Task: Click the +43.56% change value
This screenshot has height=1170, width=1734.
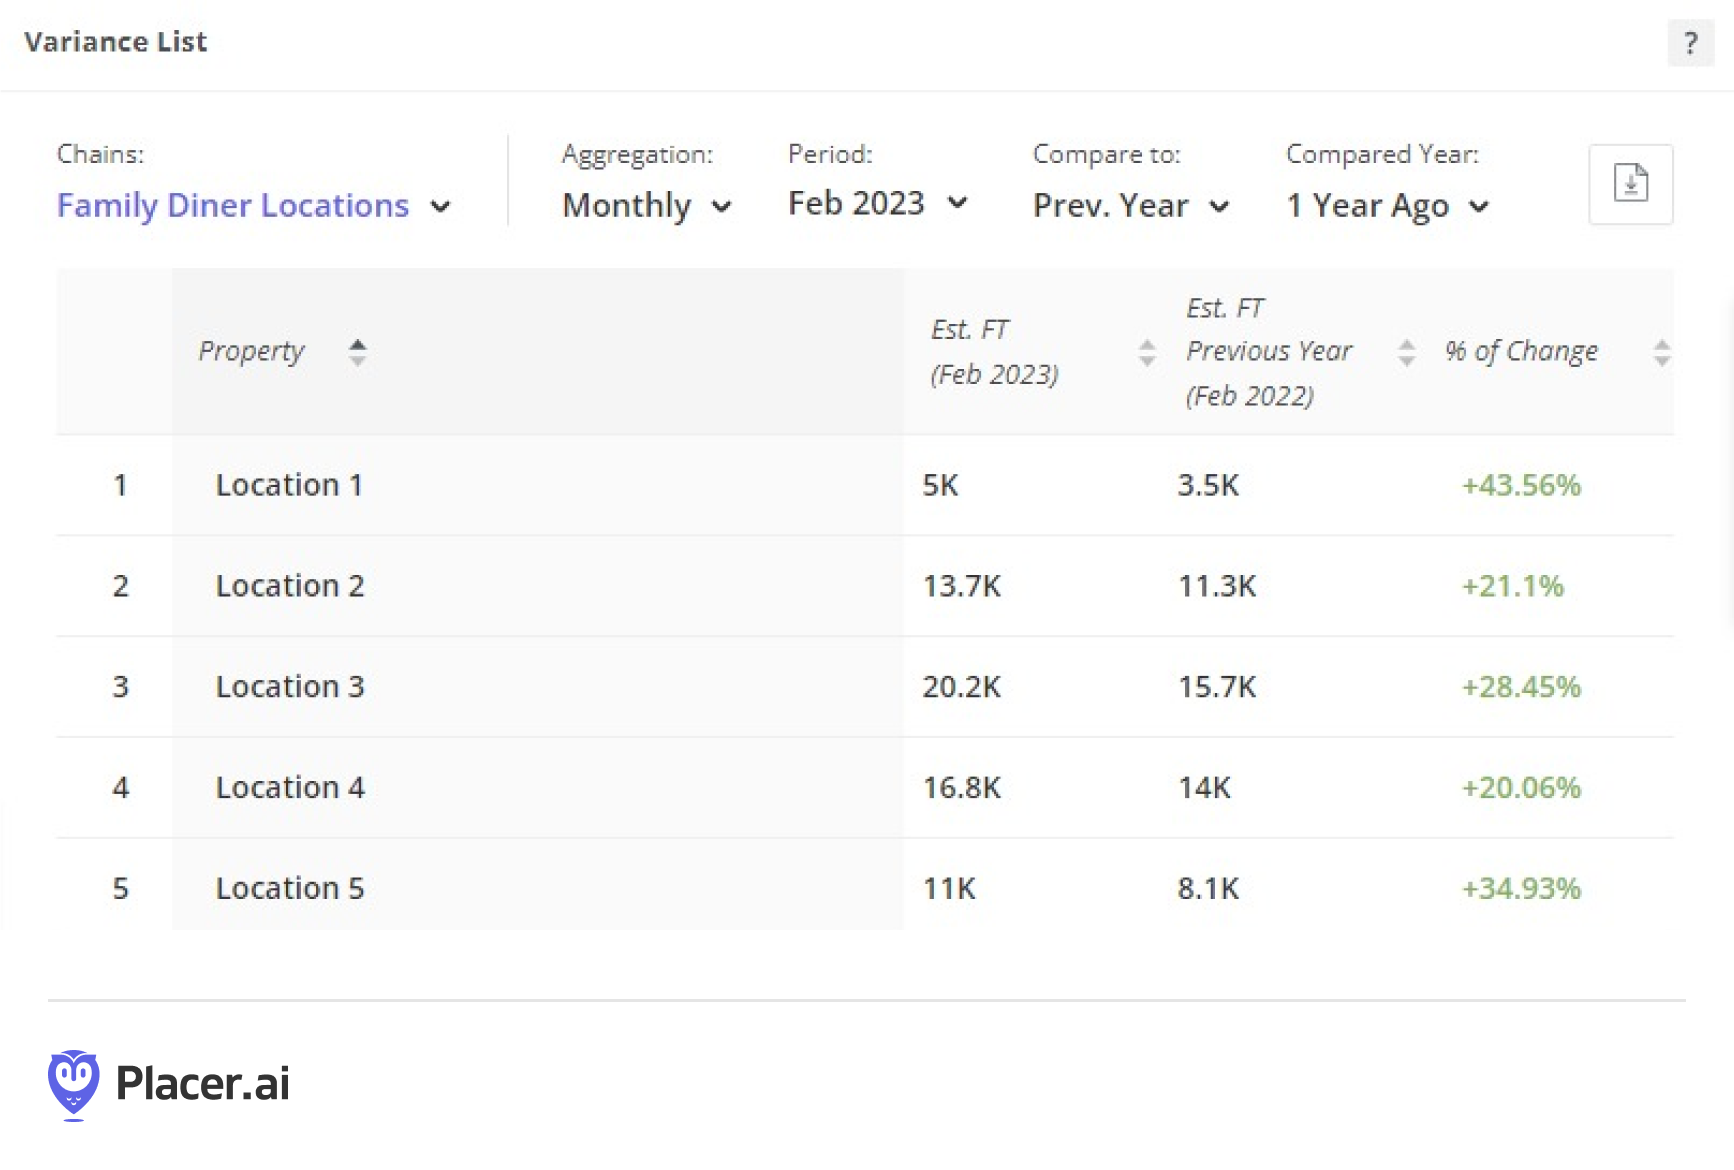Action: pos(1521,486)
